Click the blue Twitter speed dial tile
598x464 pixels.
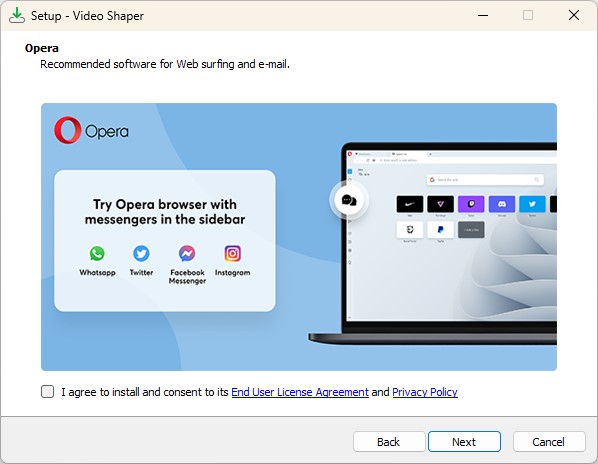pyautogui.click(x=532, y=204)
